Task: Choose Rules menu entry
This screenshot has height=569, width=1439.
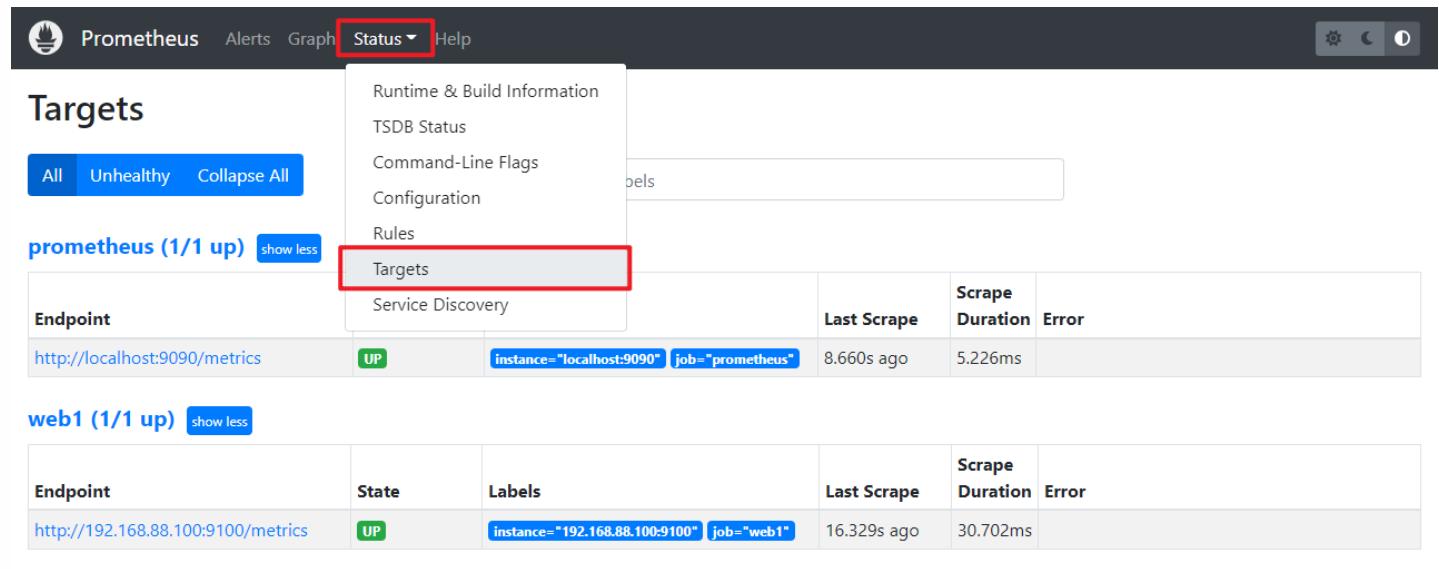Action: [486, 233]
